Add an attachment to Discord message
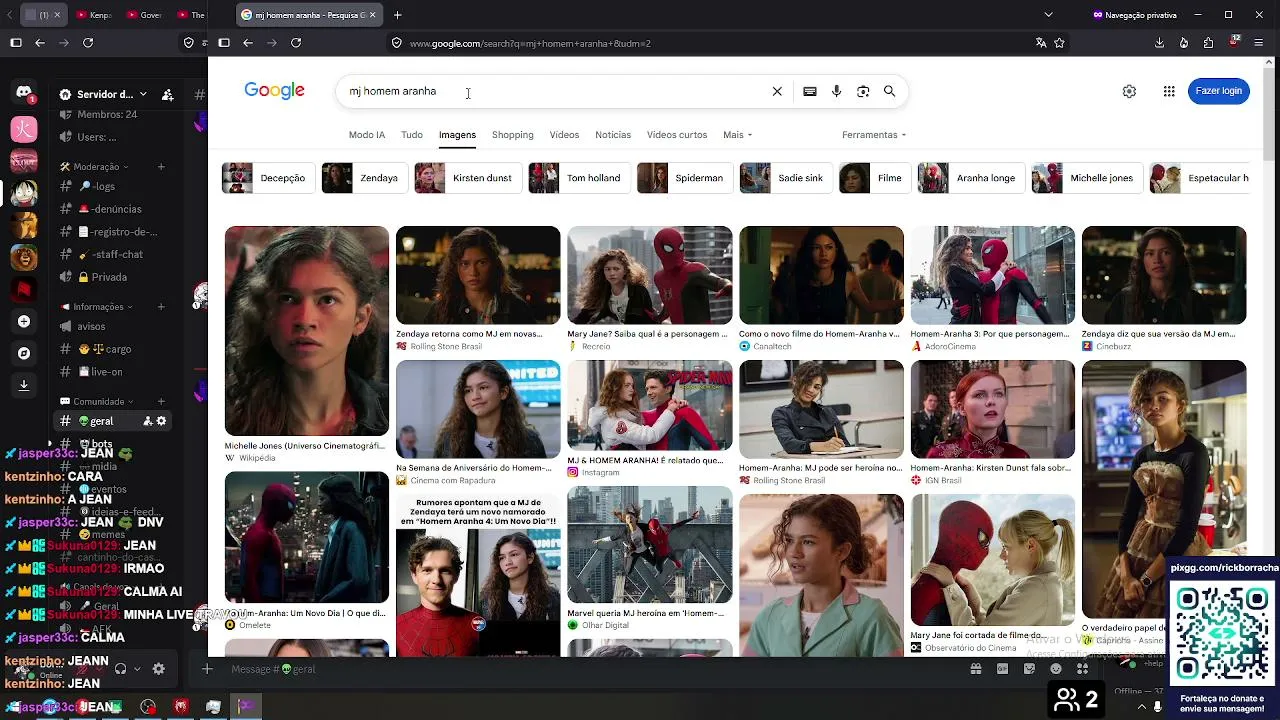The width and height of the screenshot is (1280, 720). (x=207, y=669)
